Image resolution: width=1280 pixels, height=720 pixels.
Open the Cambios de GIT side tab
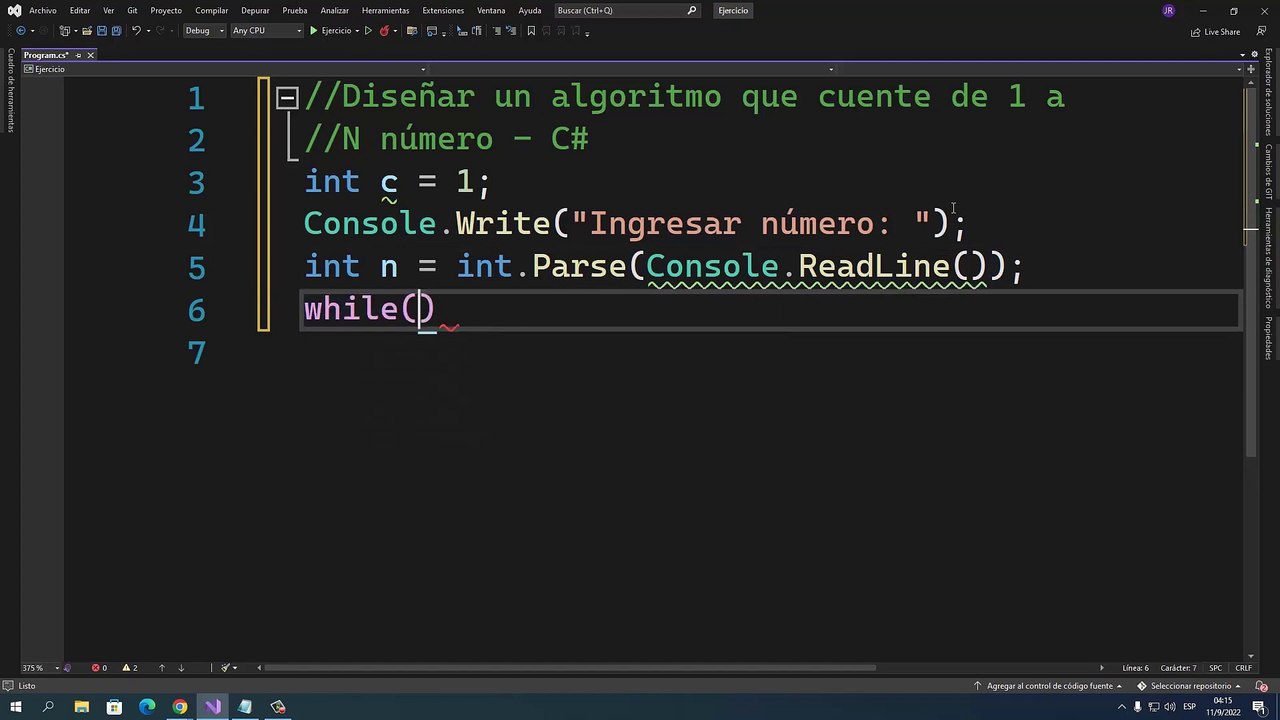pyautogui.click(x=1268, y=172)
